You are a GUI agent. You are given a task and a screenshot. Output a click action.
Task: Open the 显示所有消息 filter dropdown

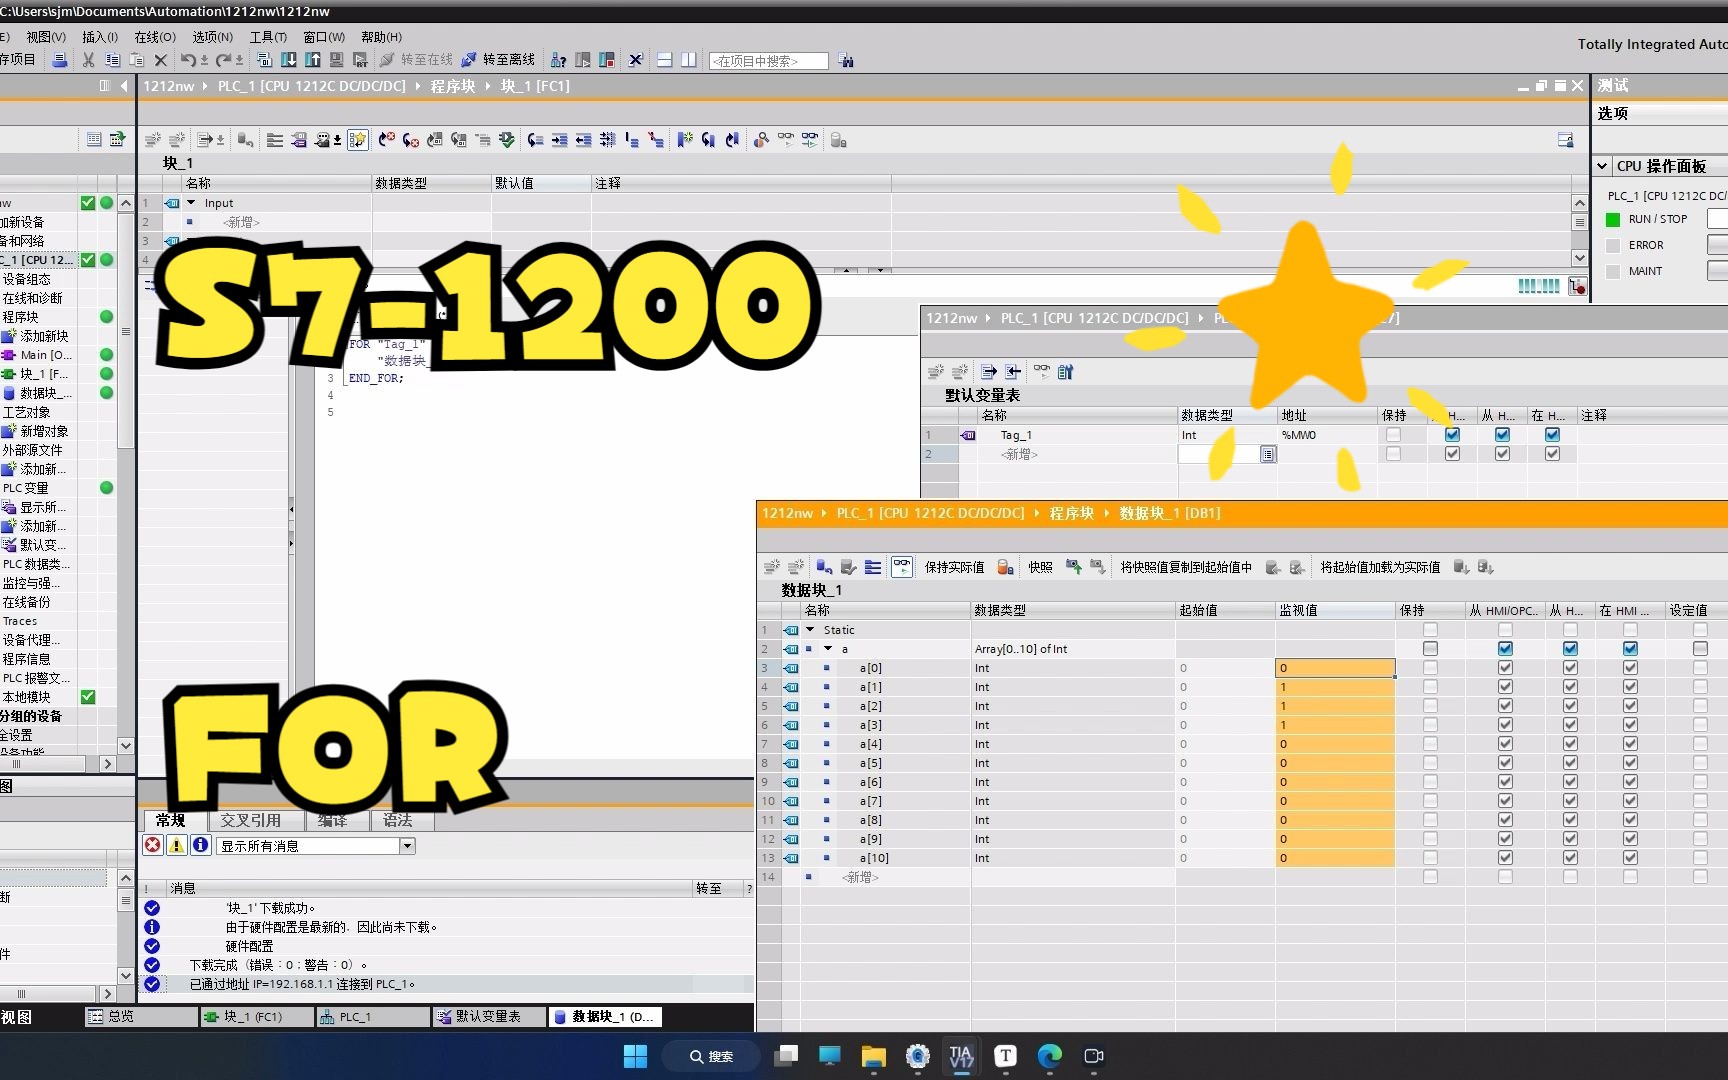coord(407,846)
